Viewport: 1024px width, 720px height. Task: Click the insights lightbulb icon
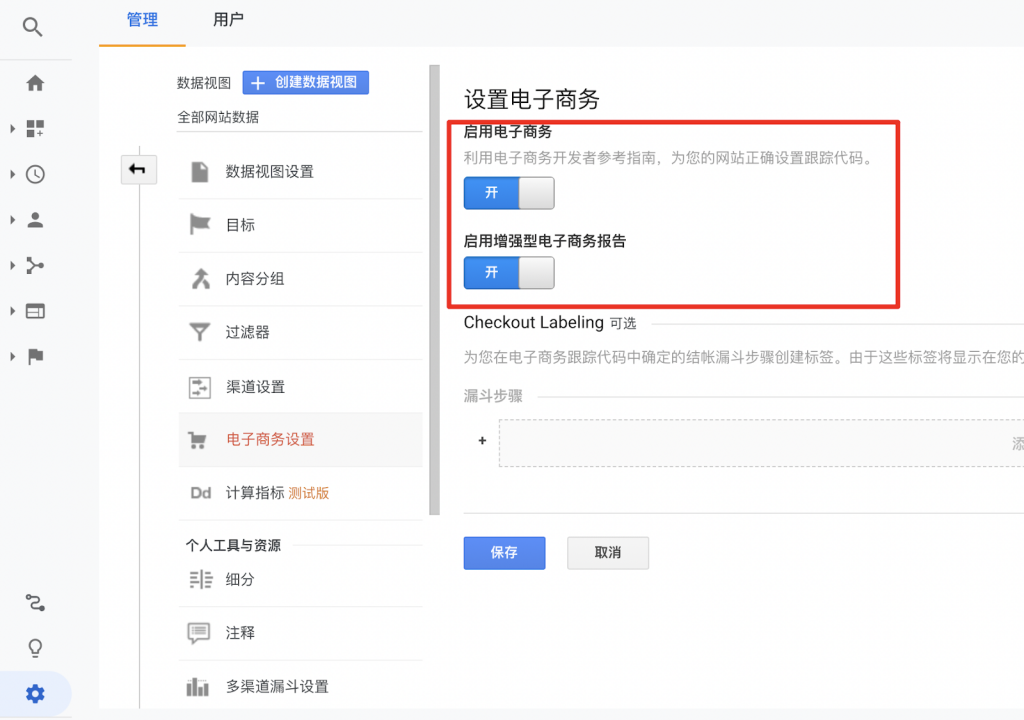pyautogui.click(x=35, y=647)
